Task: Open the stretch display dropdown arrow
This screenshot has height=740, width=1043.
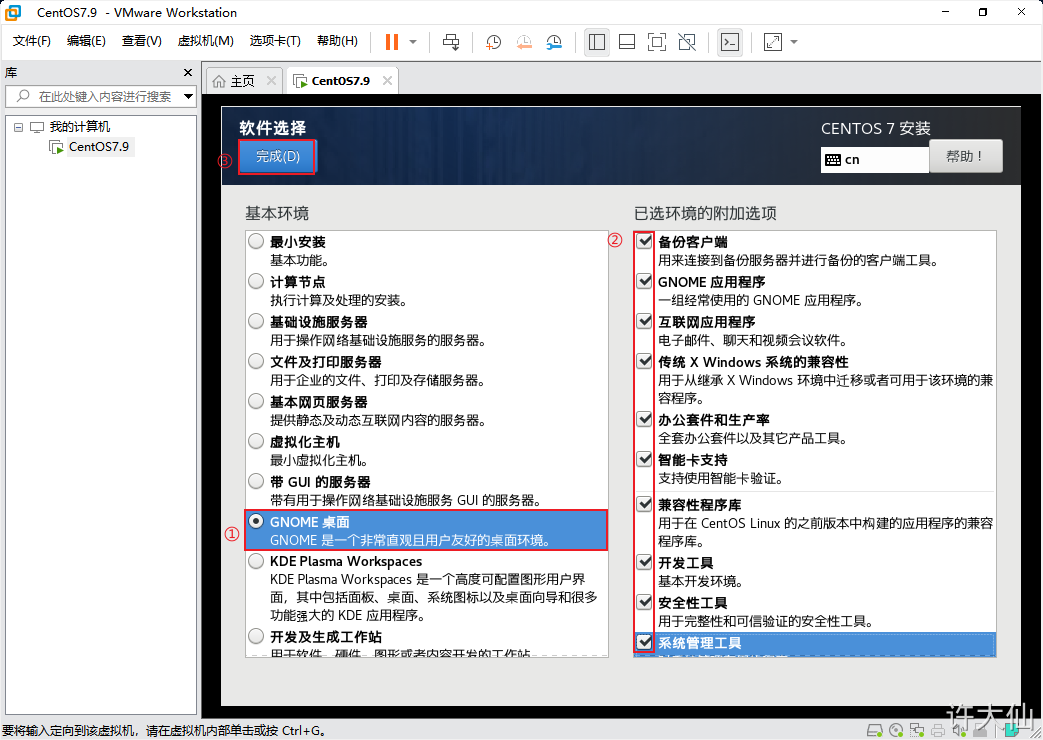Action: pos(794,42)
